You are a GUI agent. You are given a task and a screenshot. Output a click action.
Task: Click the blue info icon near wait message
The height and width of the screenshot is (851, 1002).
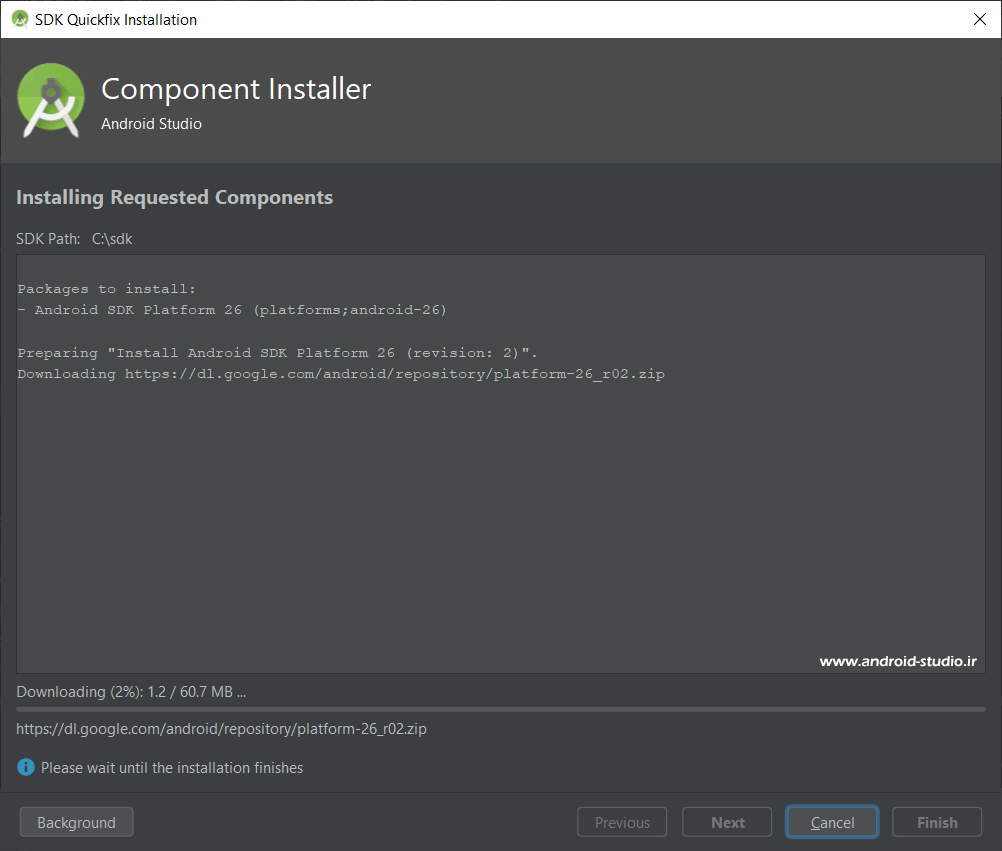click(x=26, y=767)
